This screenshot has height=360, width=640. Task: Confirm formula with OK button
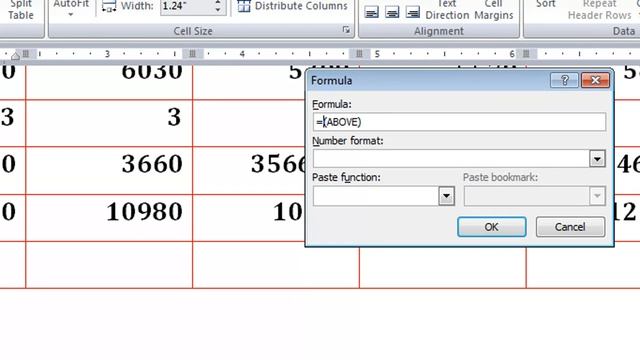coord(491,227)
